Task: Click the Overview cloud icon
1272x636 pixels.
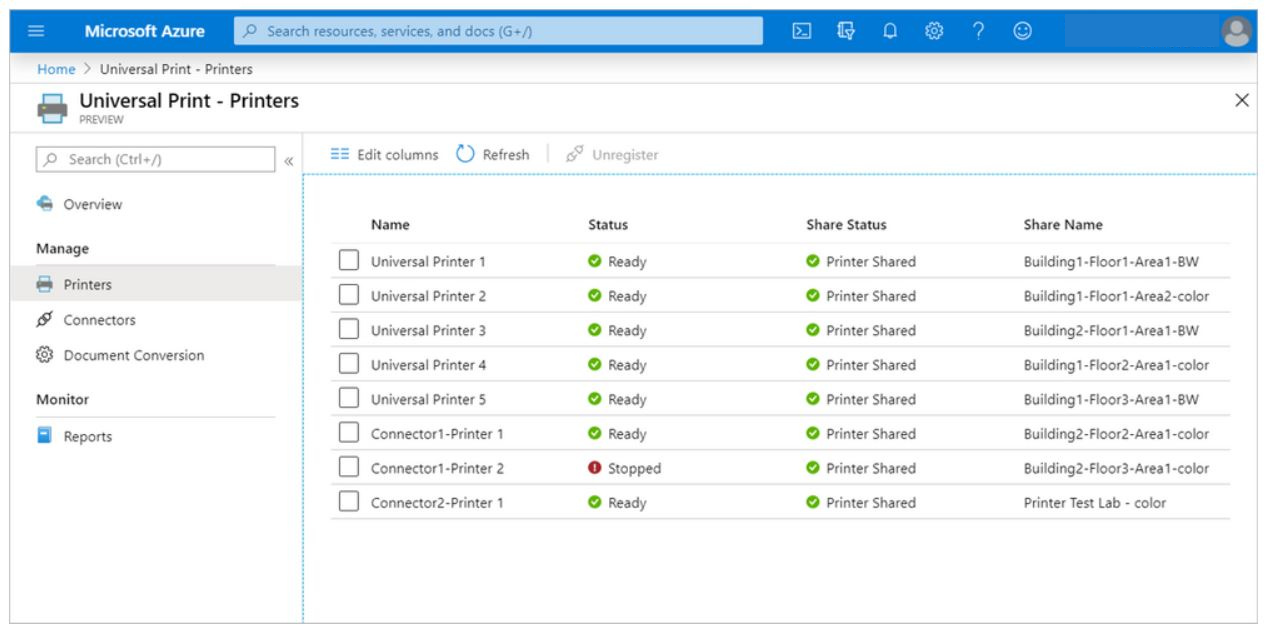Action: pos(45,204)
